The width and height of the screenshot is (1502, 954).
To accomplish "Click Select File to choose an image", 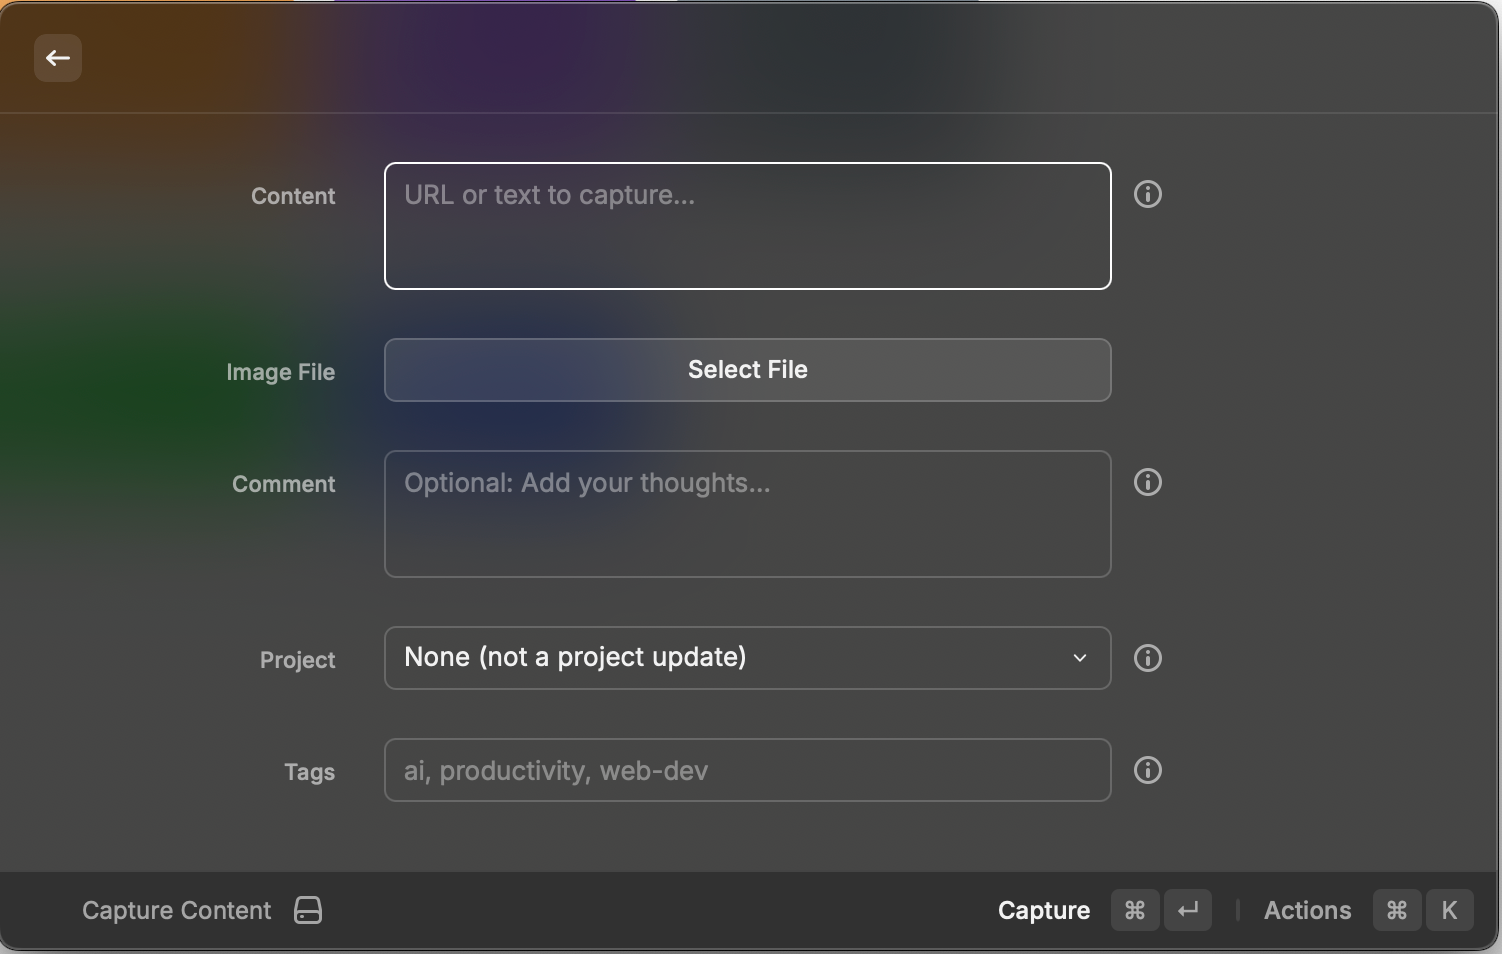I will pyautogui.click(x=747, y=370).
